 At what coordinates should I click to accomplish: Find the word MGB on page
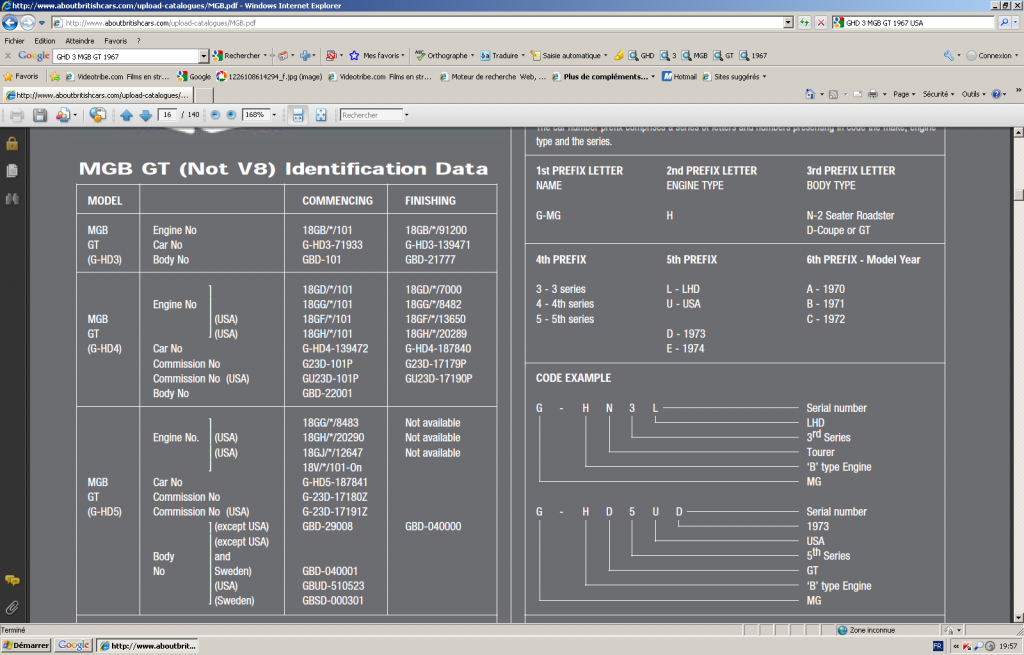[695, 56]
